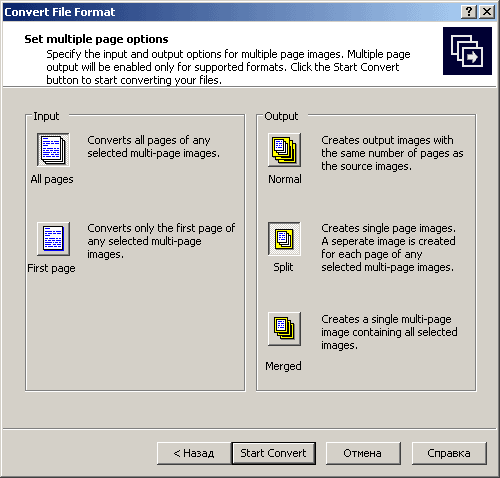Click the Start Convert button
Screen dimensions: 500x478
[x=274, y=453]
